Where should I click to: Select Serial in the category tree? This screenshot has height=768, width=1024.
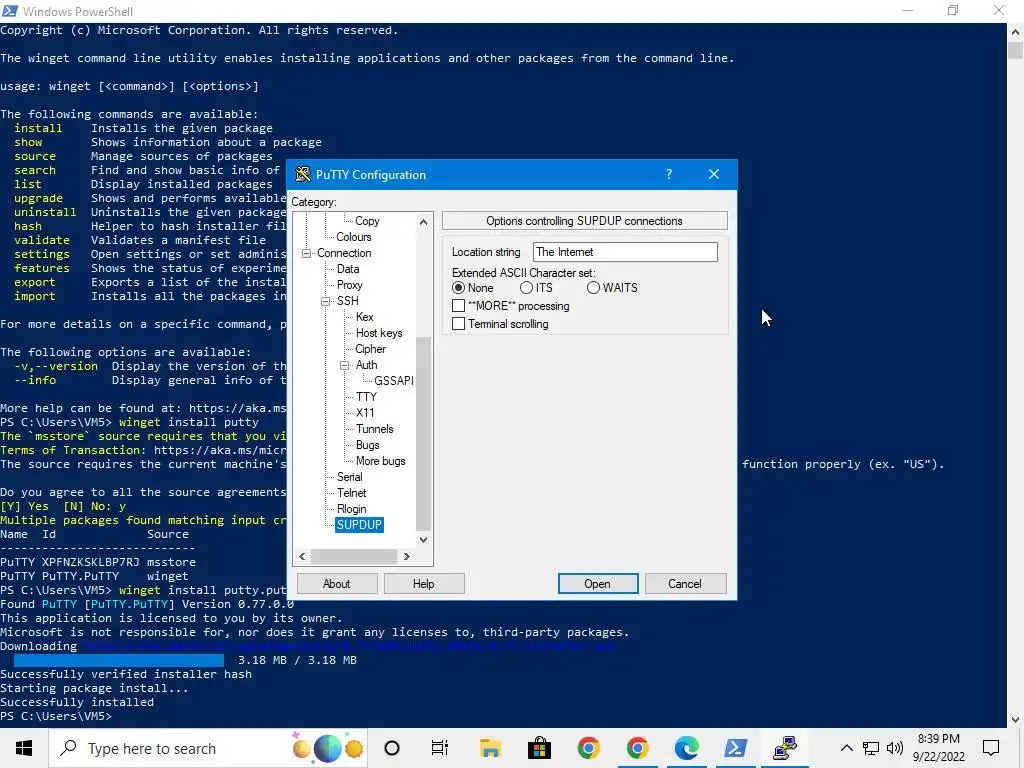pyautogui.click(x=349, y=477)
